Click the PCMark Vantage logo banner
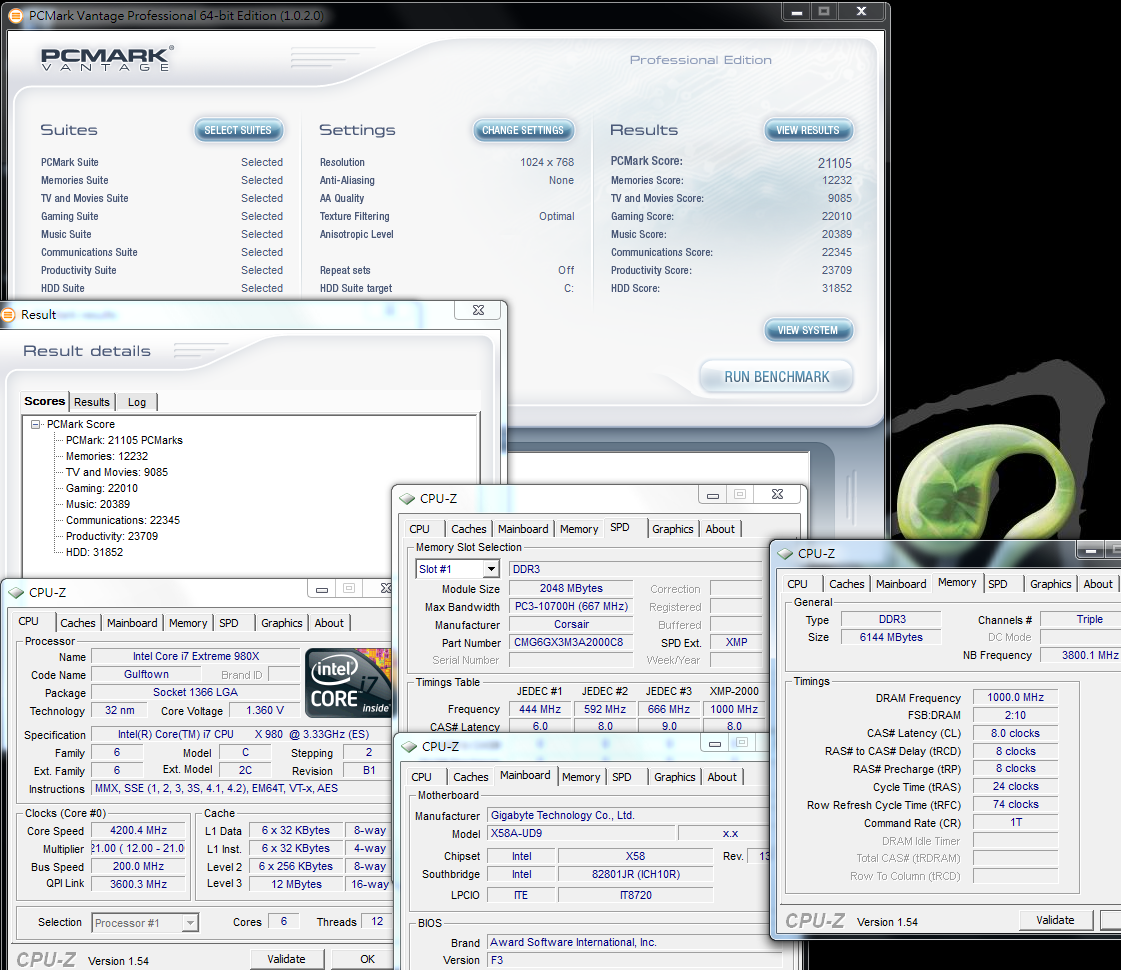The height and width of the screenshot is (970, 1121). point(107,59)
